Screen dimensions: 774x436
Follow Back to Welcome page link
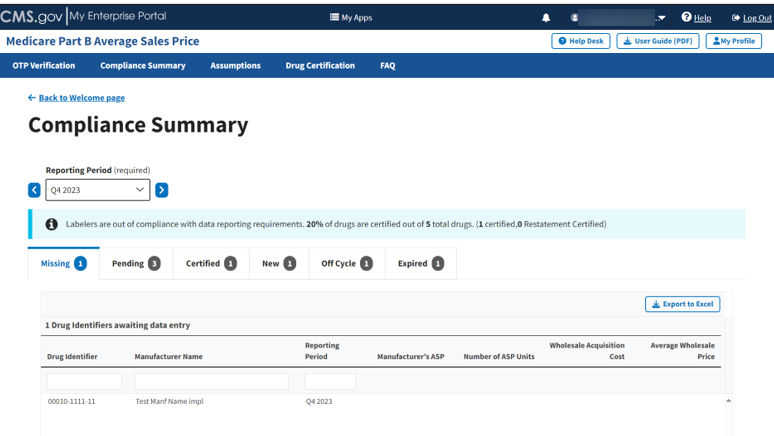pyautogui.click(x=77, y=98)
